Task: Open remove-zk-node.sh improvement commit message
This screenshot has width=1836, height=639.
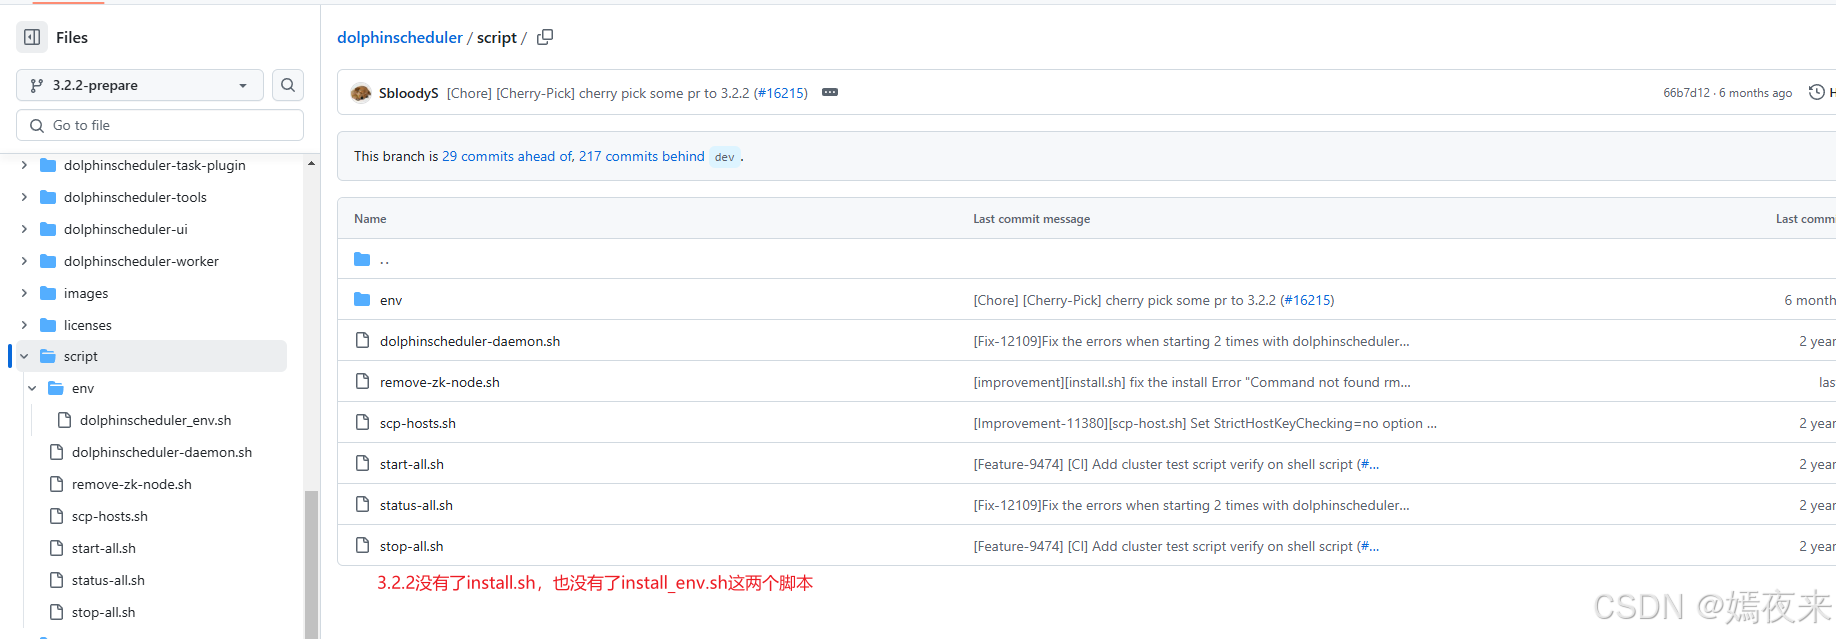Action: click(1192, 382)
